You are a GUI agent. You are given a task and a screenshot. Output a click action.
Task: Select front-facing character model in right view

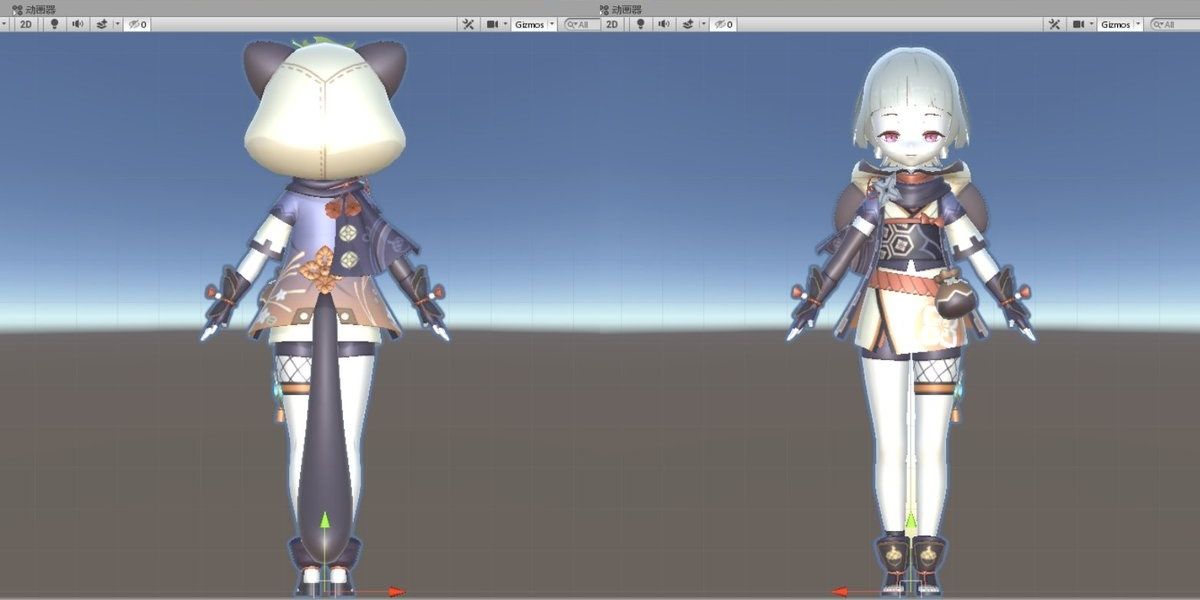click(x=911, y=320)
